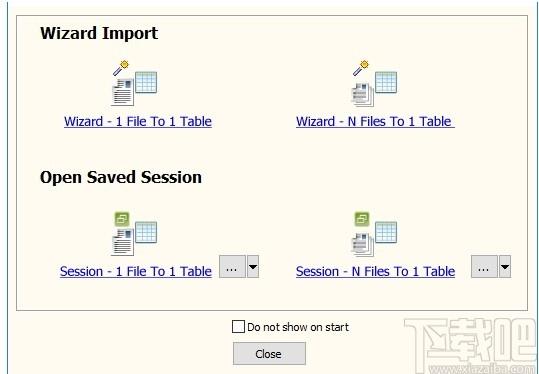
Task: Expand the dropdown arrow beside Session - N Files To 1 Table
Action: click(x=505, y=266)
